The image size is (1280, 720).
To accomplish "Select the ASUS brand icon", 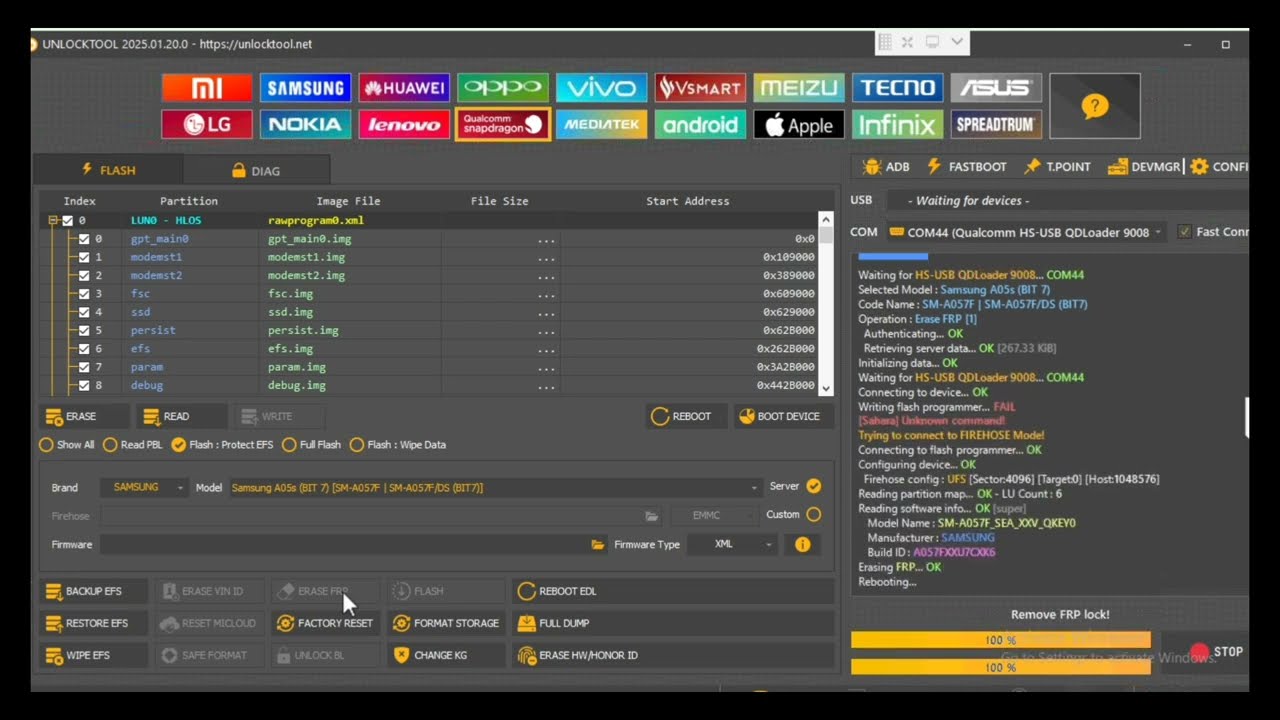I will pos(996,88).
